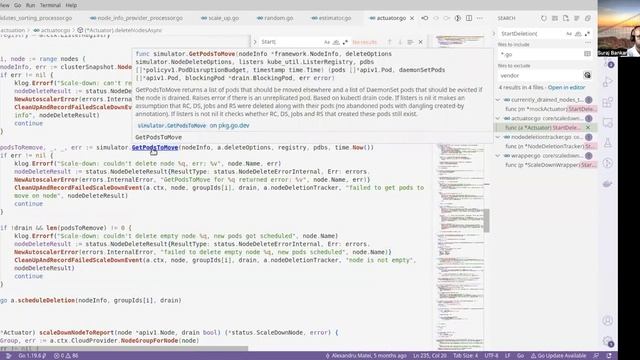This screenshot has height=360, width=640.
Task: Click Ln 235, Col 20 cursor position
Action: point(430,356)
